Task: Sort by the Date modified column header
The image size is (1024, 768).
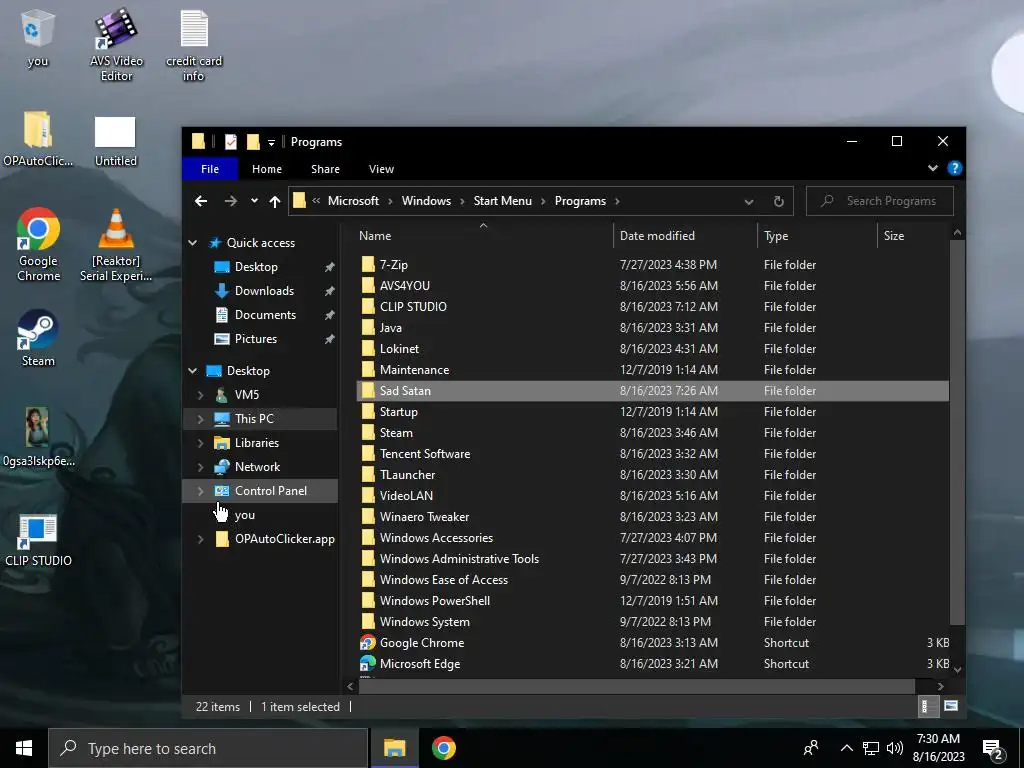Action: 684,236
